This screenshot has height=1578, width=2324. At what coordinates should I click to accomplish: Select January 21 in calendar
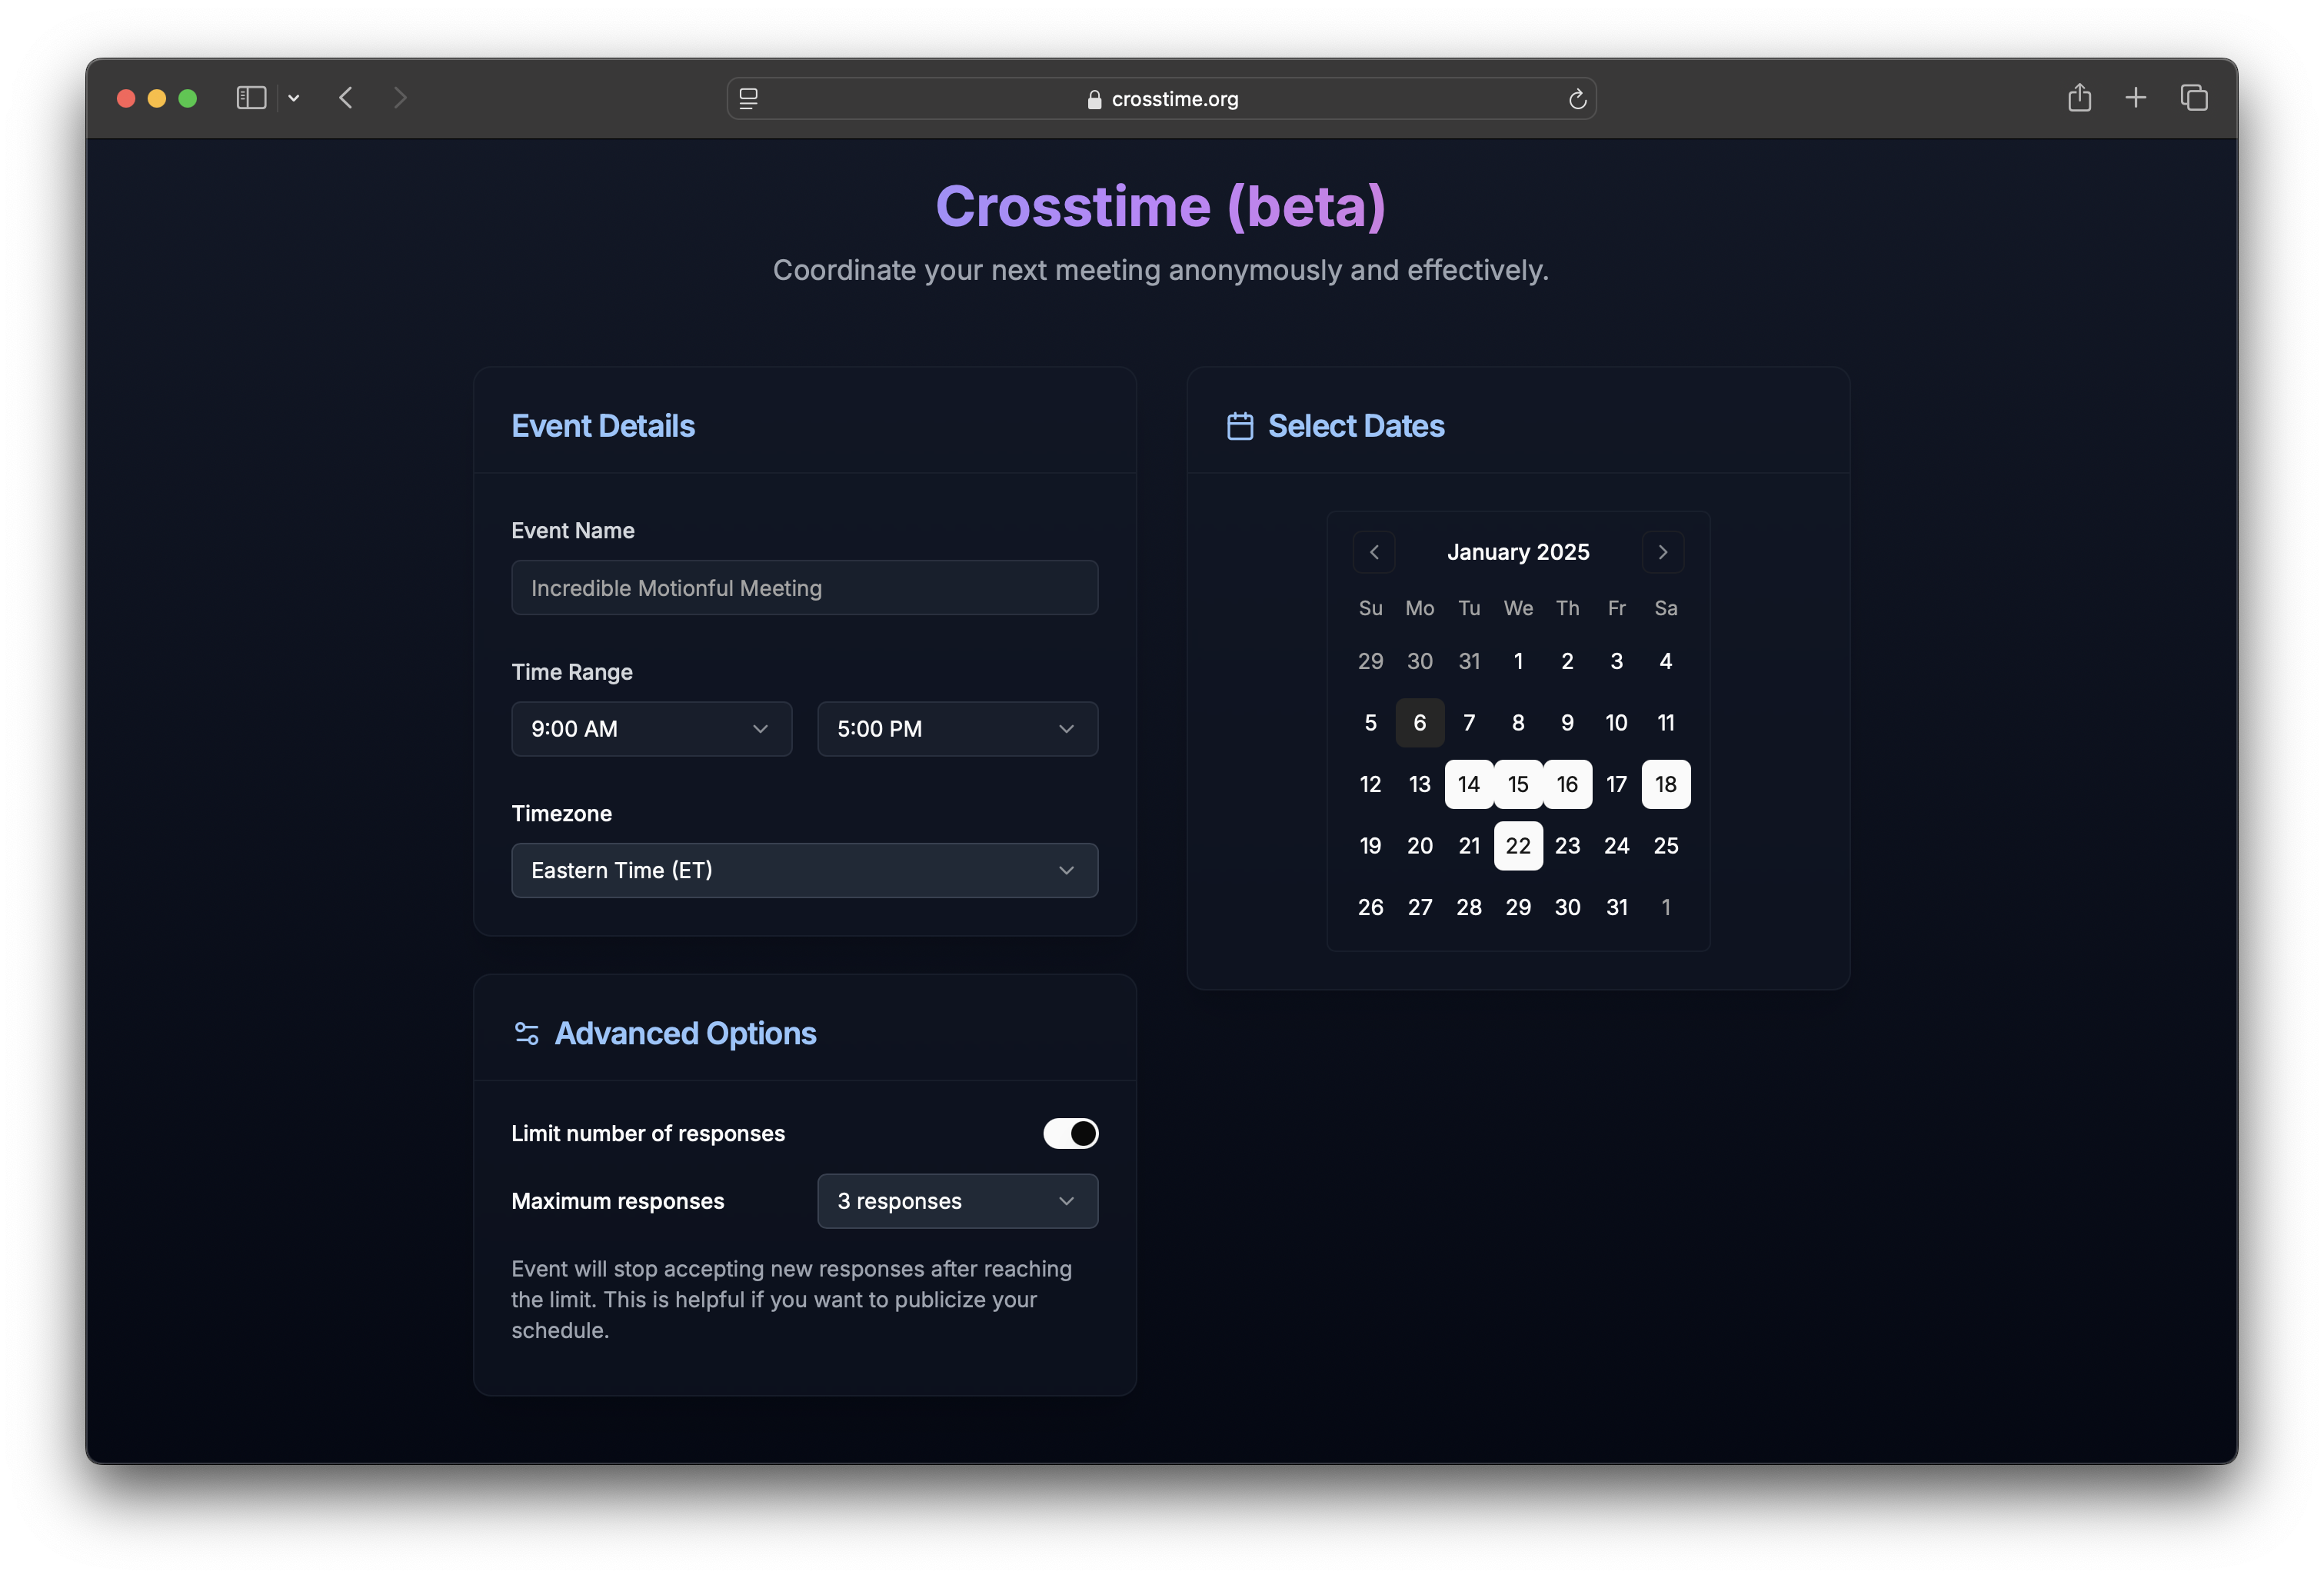[1468, 846]
